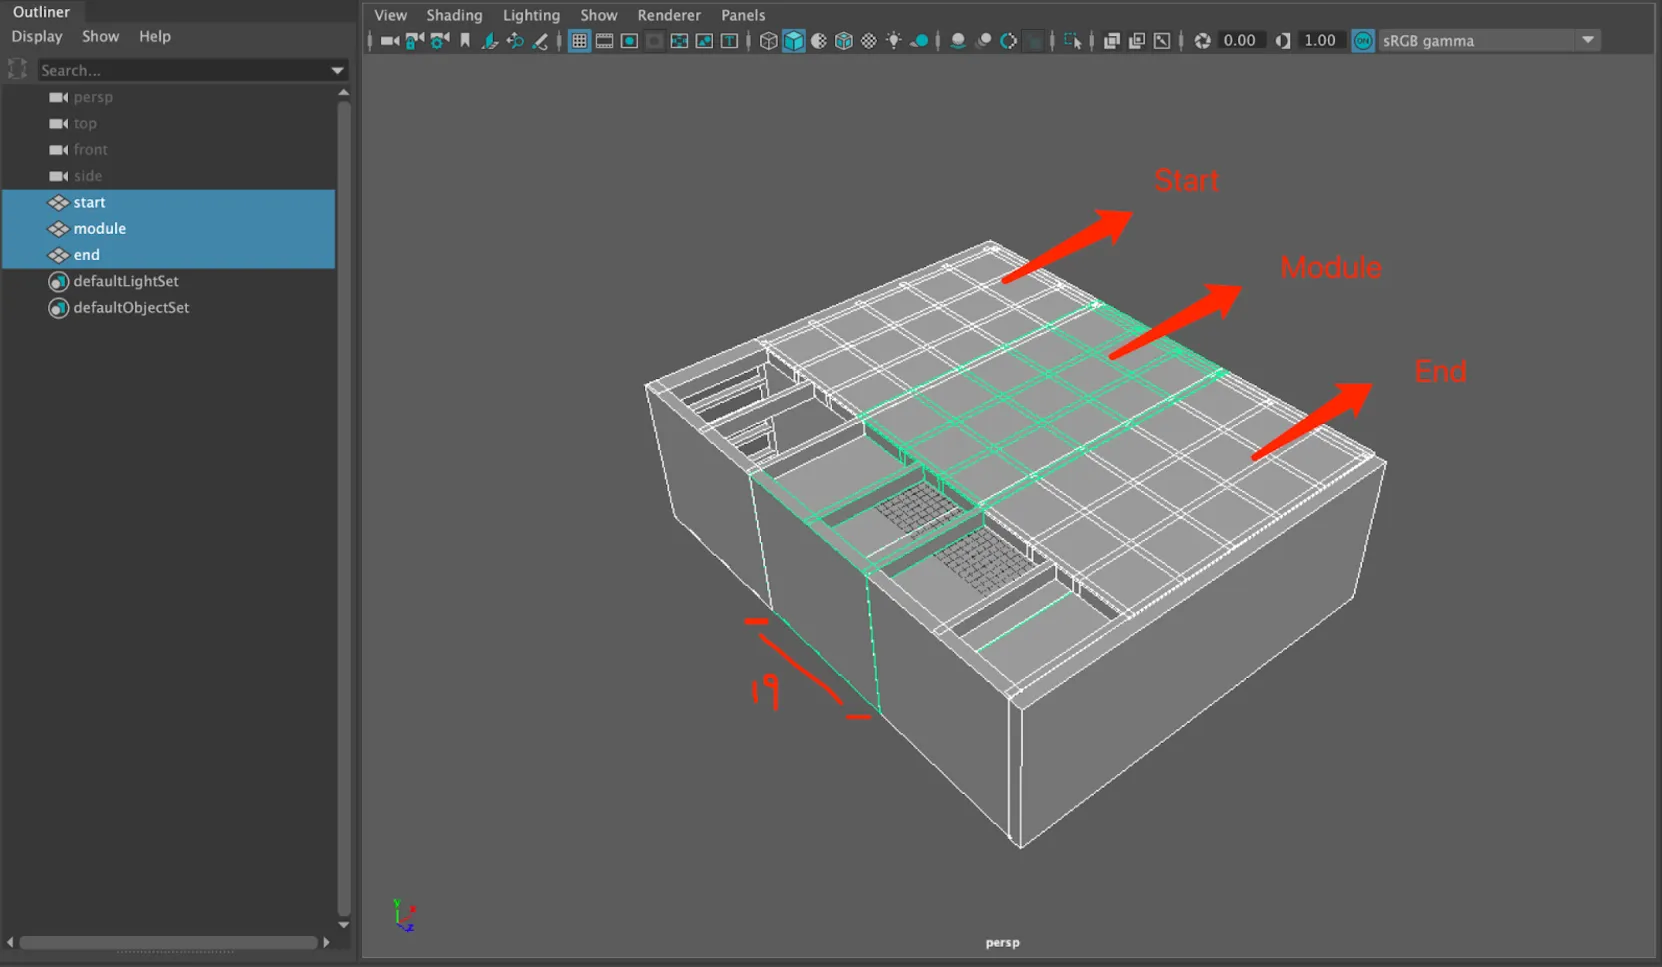This screenshot has width=1662, height=967.
Task: Set the exposure value field
Action: [x=1240, y=40]
